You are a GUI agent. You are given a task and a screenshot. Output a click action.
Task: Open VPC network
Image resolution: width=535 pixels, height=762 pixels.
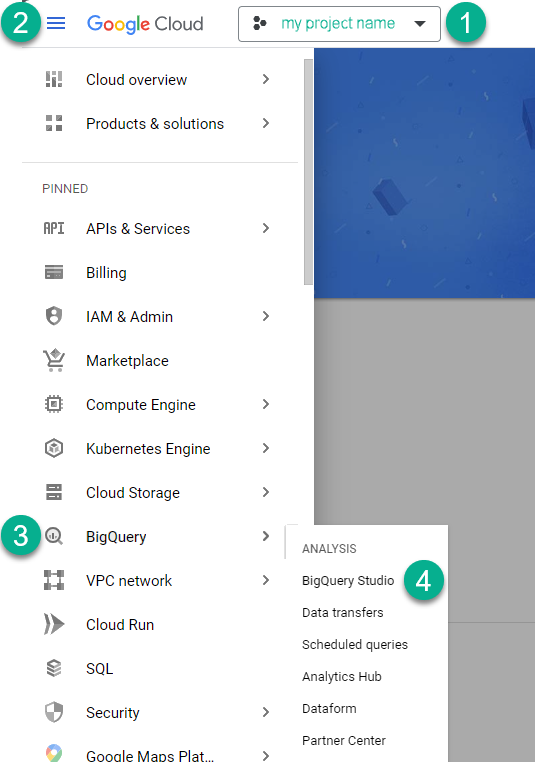(129, 581)
